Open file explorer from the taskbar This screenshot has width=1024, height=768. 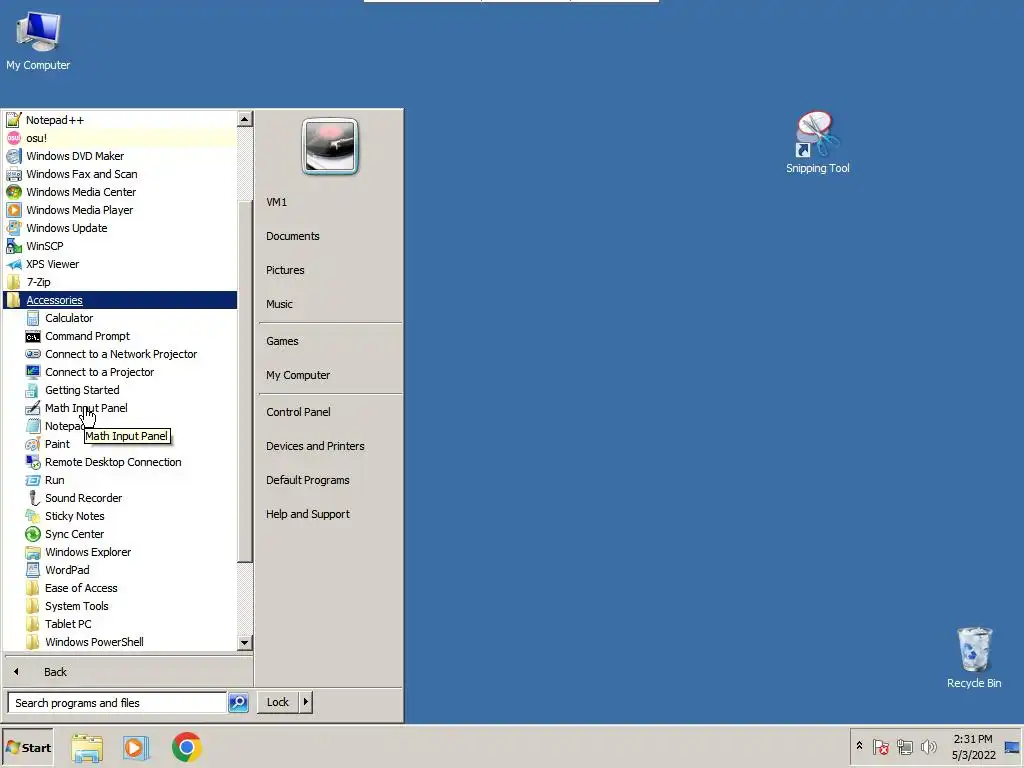(x=87, y=748)
